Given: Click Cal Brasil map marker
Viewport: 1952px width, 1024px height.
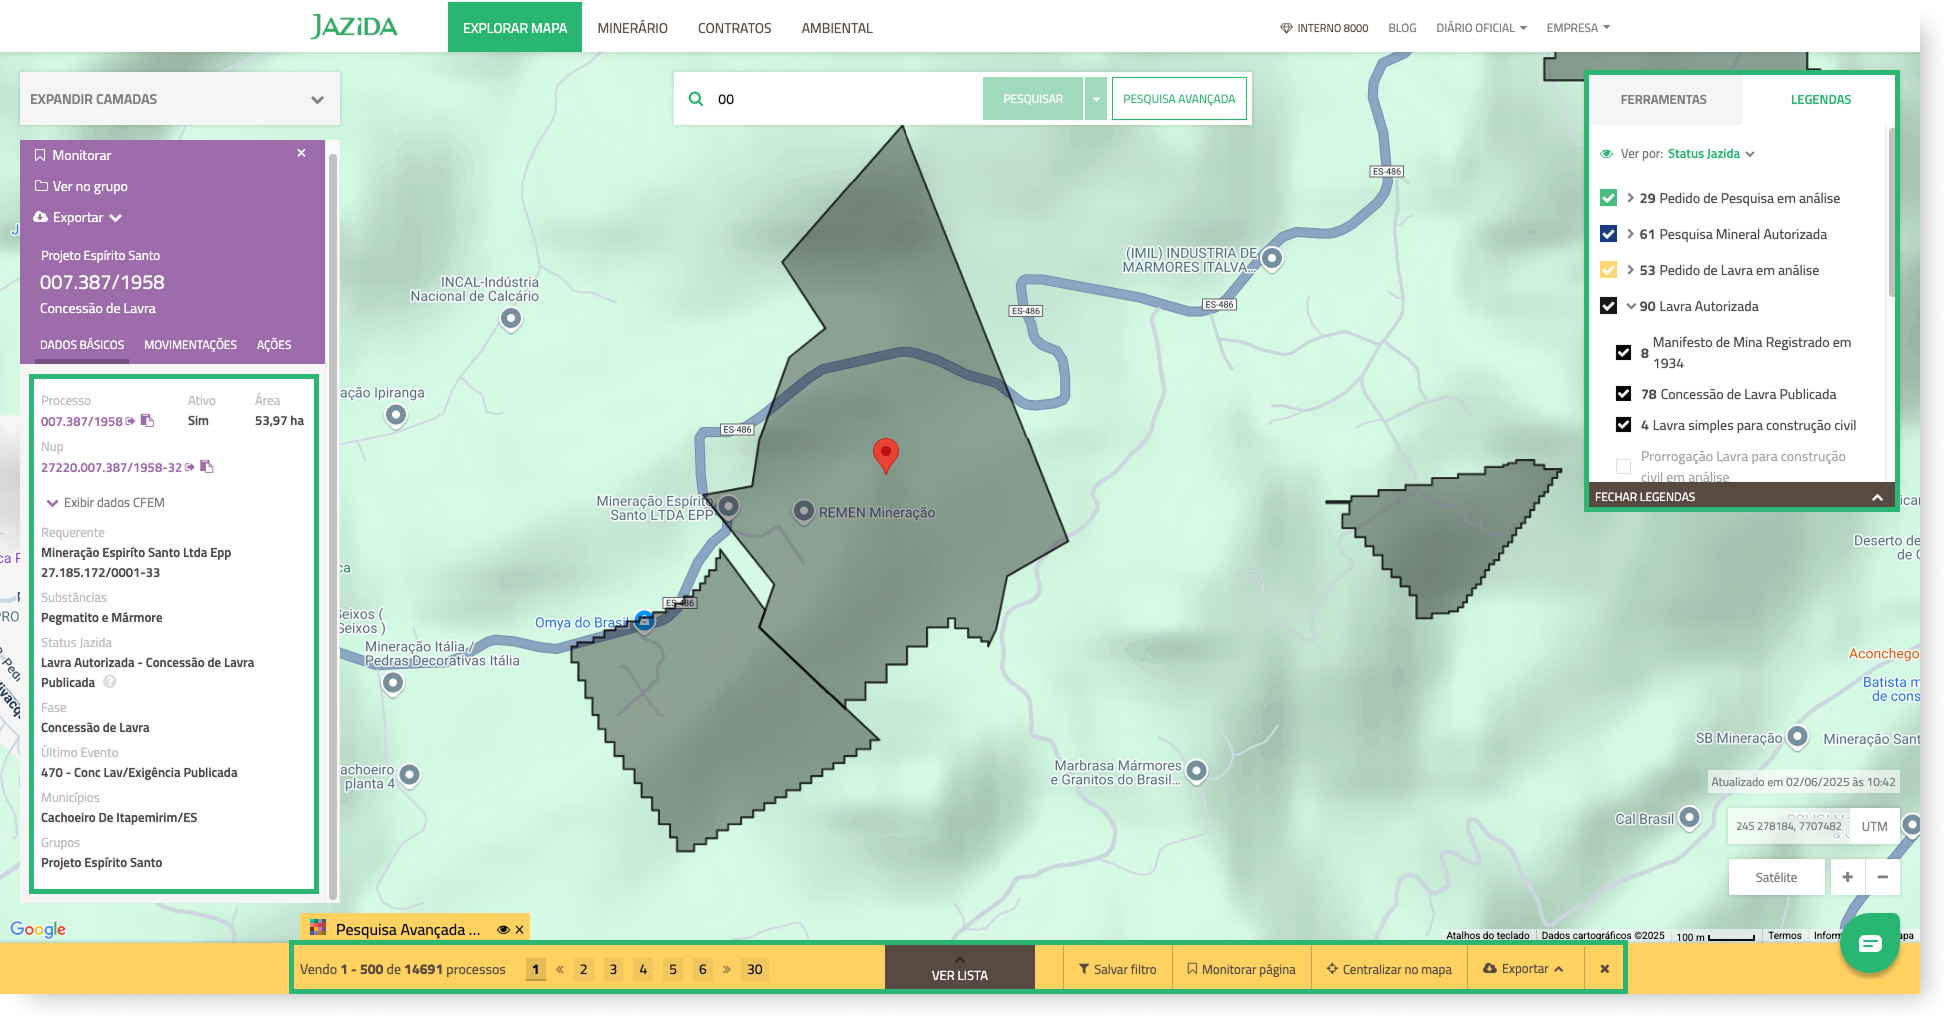Looking at the screenshot, I should pos(1689,818).
